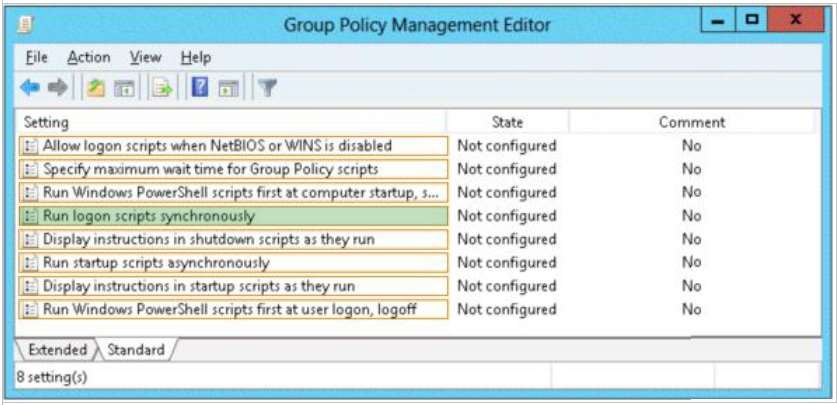Maximize the Group Policy Management Editor window

[752, 21]
